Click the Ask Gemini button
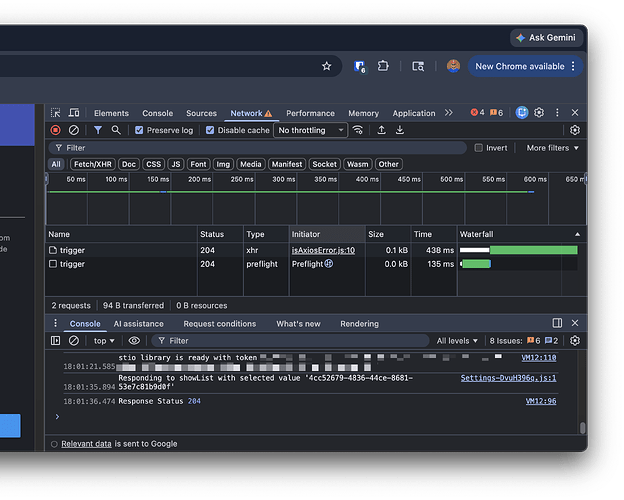The width and height of the screenshot is (624, 500). [546, 38]
